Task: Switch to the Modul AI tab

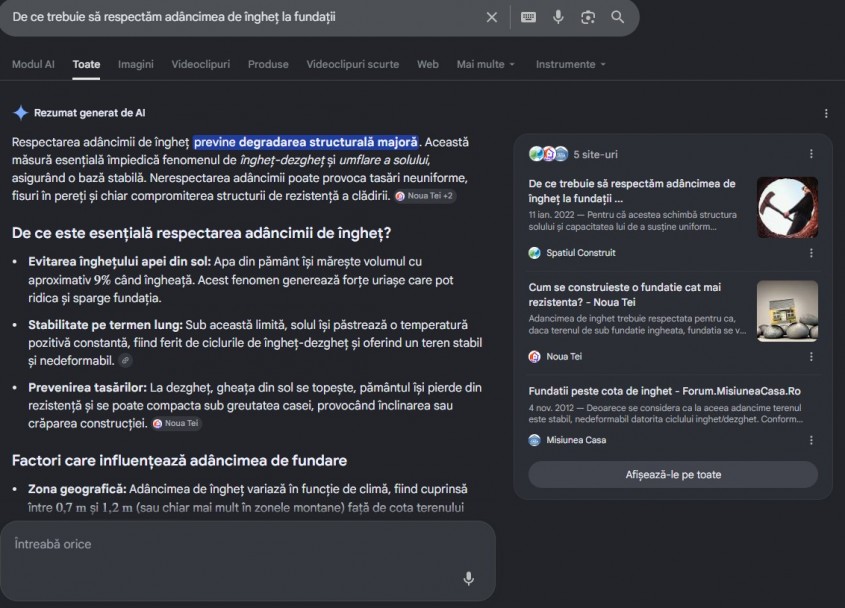Action: [x=33, y=64]
